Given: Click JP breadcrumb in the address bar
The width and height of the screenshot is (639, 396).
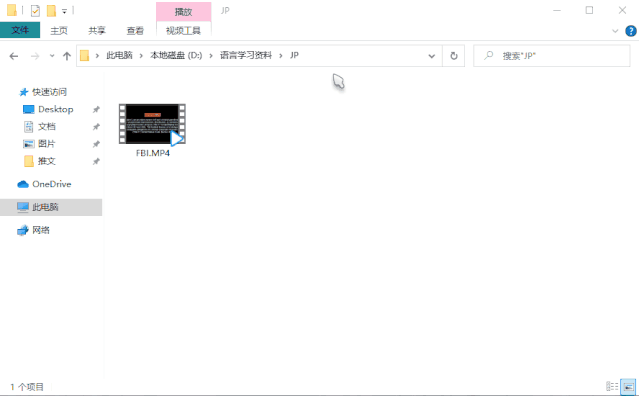Looking at the screenshot, I should tap(294, 55).
